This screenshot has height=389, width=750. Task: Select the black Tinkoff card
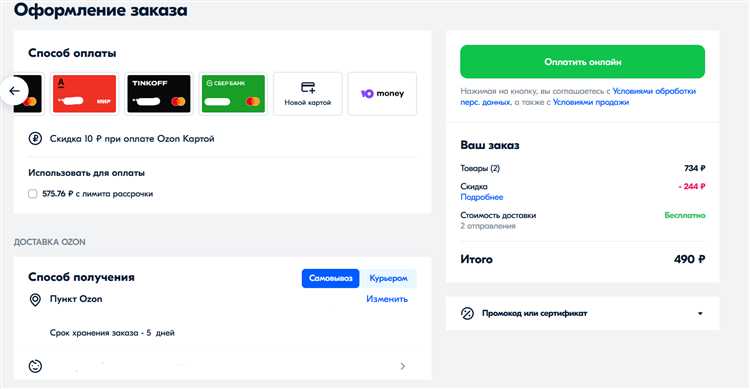159,94
